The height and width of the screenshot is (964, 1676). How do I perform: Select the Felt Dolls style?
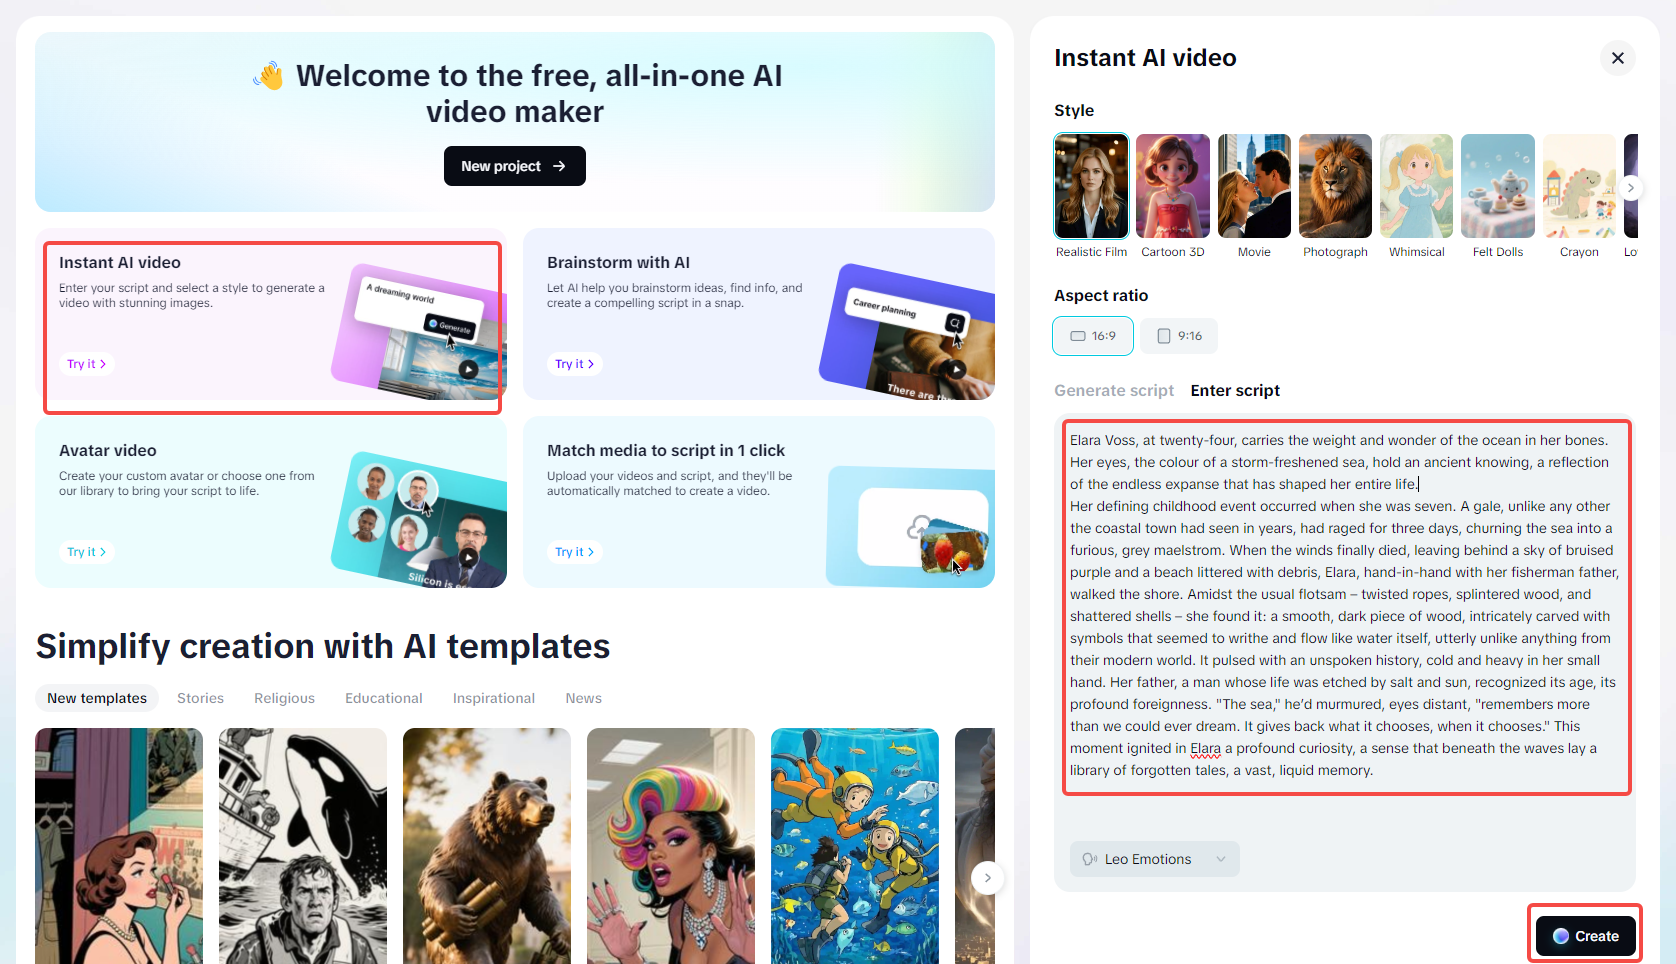pyautogui.click(x=1498, y=186)
